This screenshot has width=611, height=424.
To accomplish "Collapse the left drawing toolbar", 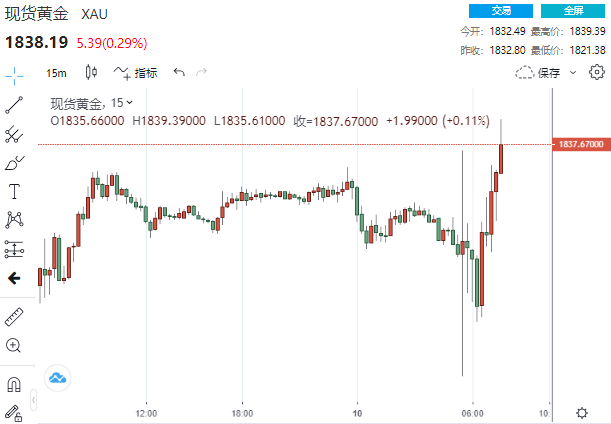I will tap(37, 401).
